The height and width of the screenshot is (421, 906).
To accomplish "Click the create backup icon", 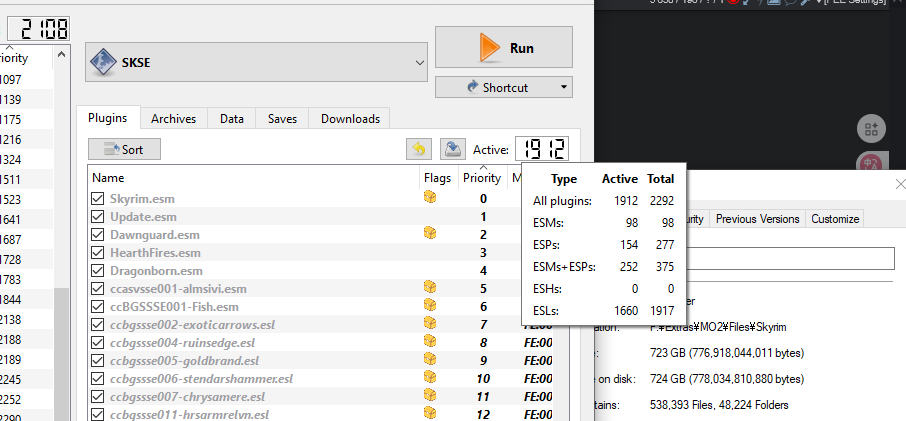I will pos(453,149).
